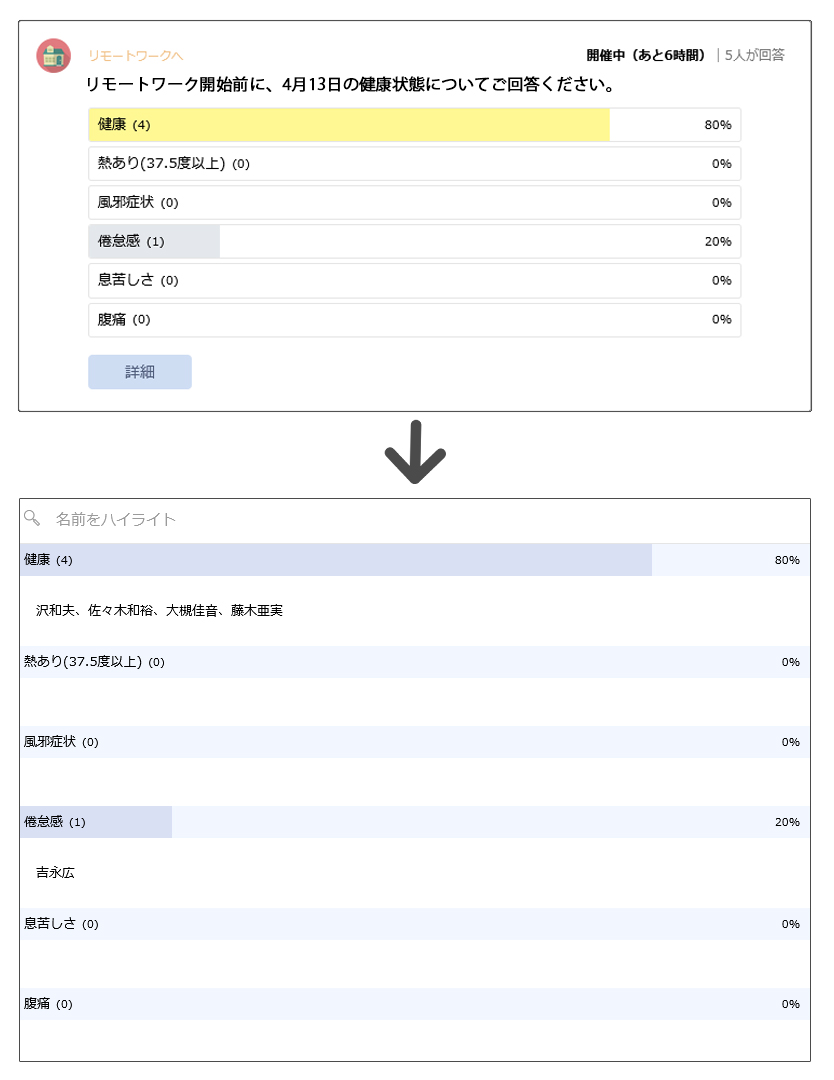Viewport: 834px width, 1080px height.
Task: Open the リモートワークへ link
Action: click(136, 56)
